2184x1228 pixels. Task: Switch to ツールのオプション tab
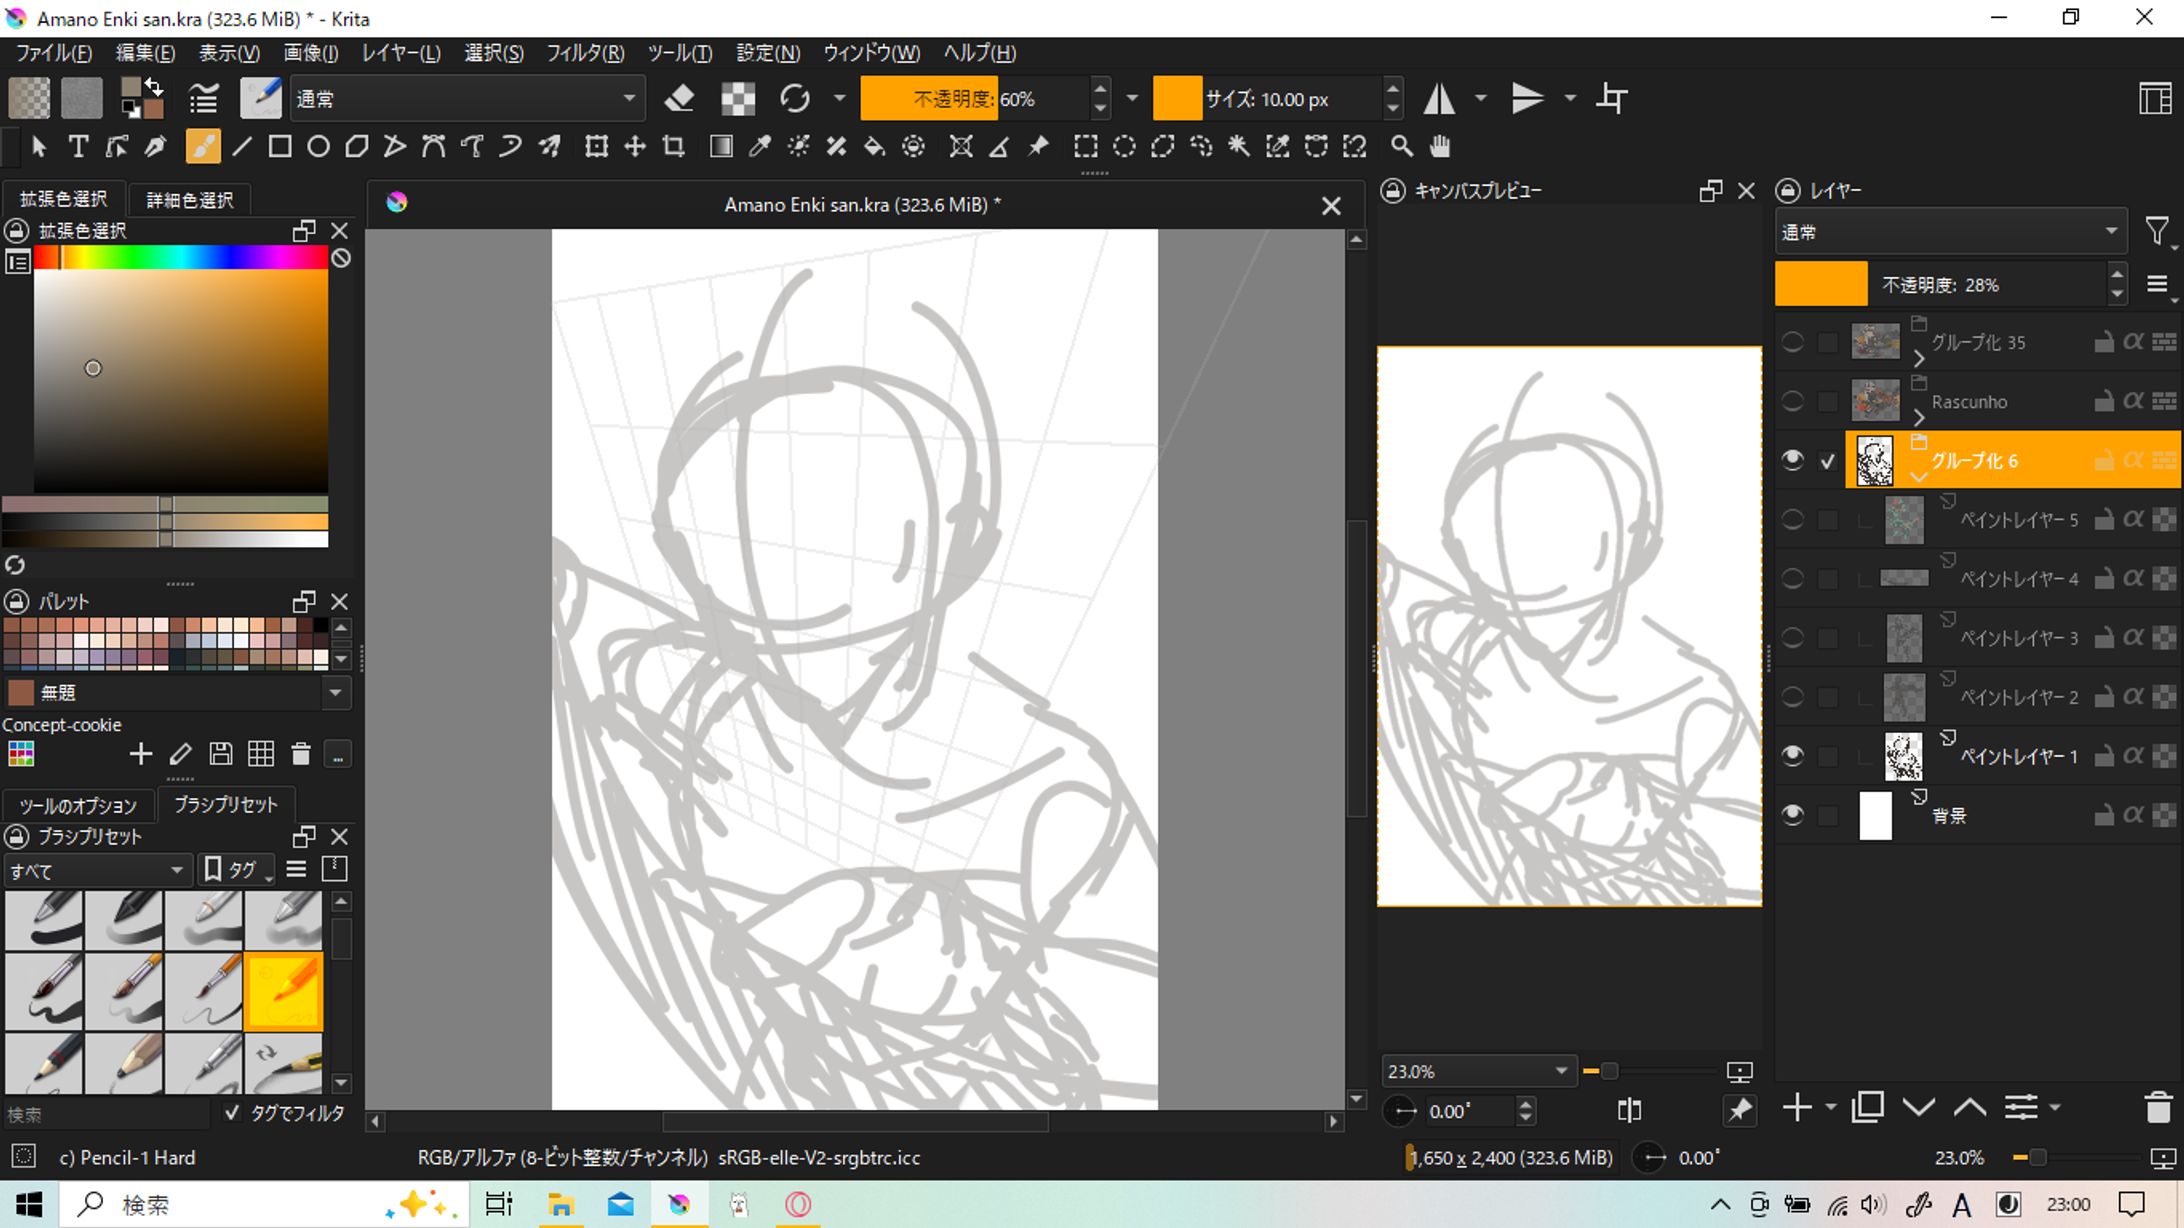(78, 805)
